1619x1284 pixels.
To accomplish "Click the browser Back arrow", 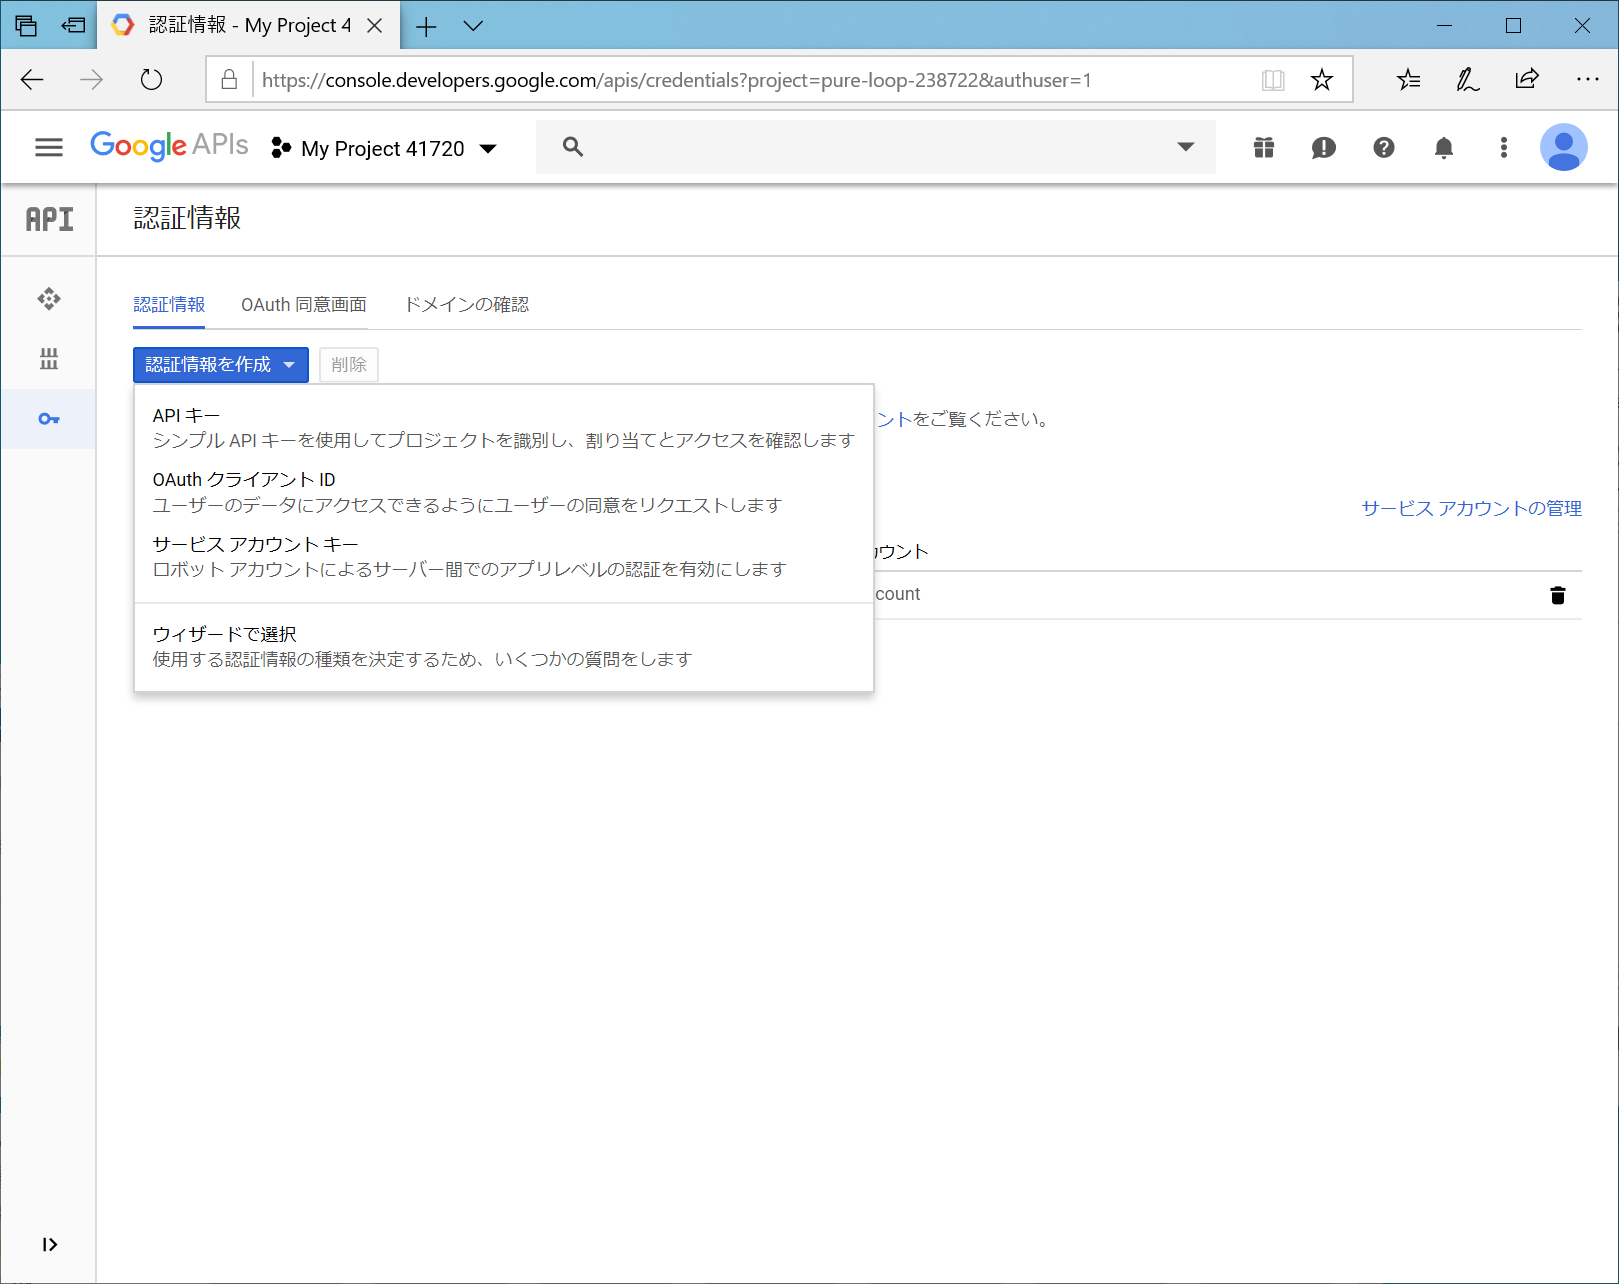I will coord(32,80).
